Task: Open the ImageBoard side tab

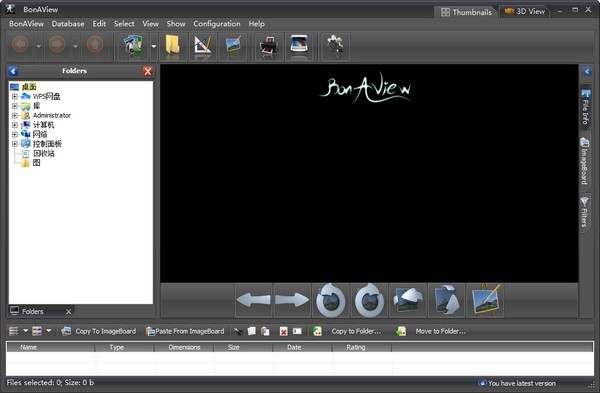Action: (x=584, y=161)
